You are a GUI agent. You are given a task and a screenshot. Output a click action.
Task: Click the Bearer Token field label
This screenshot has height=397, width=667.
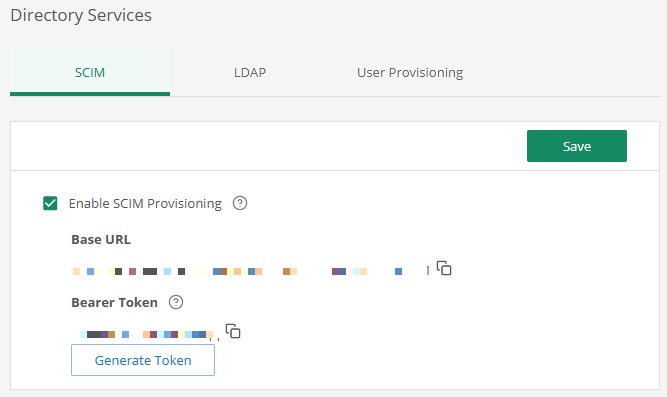114,303
